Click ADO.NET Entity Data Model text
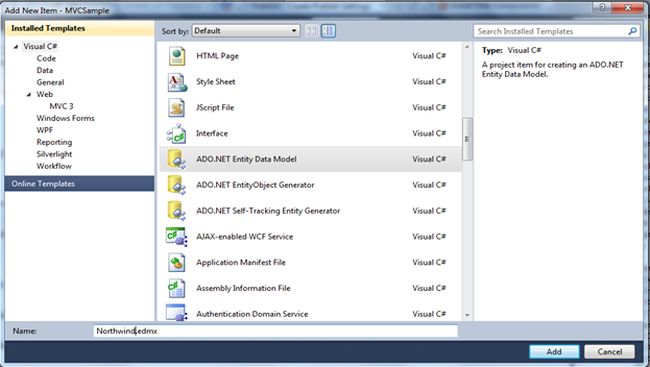Image resolution: width=650 pixels, height=367 pixels. (x=246, y=159)
